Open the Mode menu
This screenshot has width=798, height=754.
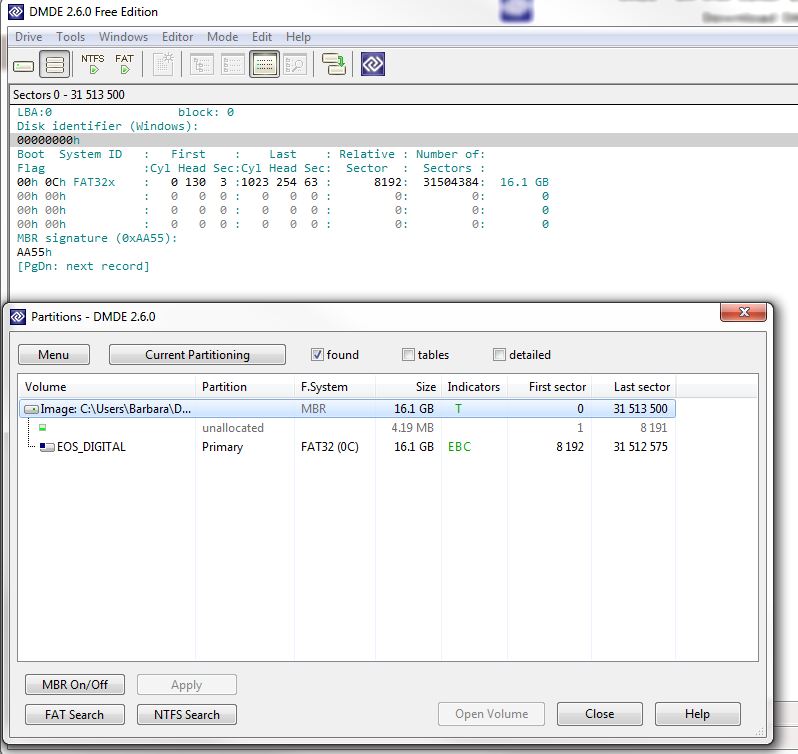coord(222,37)
